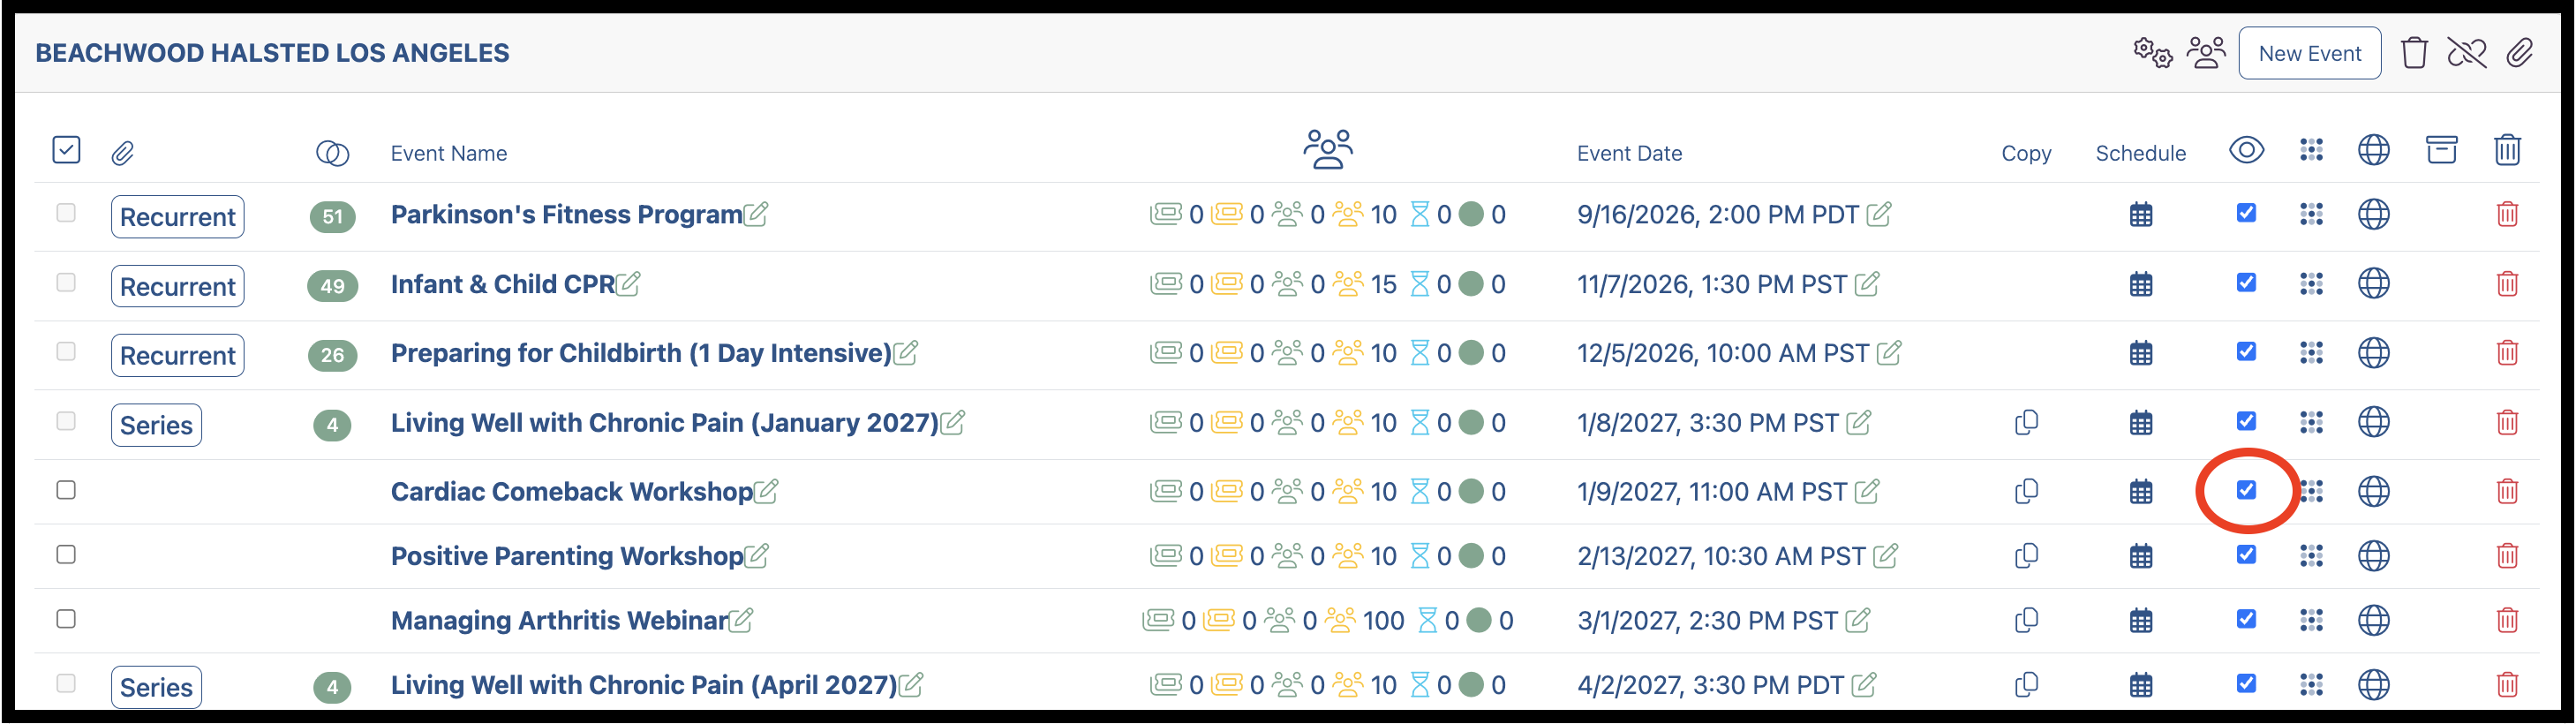Click the Recurrent tag on Parkinson's Fitness Program

click(x=178, y=217)
